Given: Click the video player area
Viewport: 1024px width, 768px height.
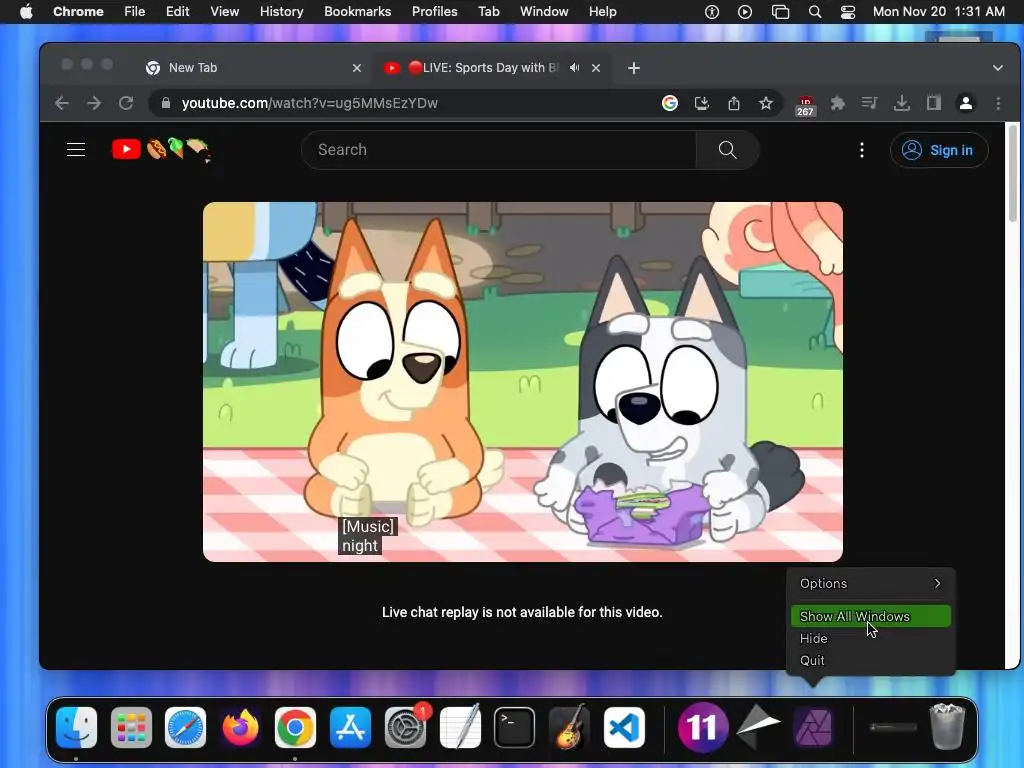Looking at the screenshot, I should pyautogui.click(x=522, y=381).
